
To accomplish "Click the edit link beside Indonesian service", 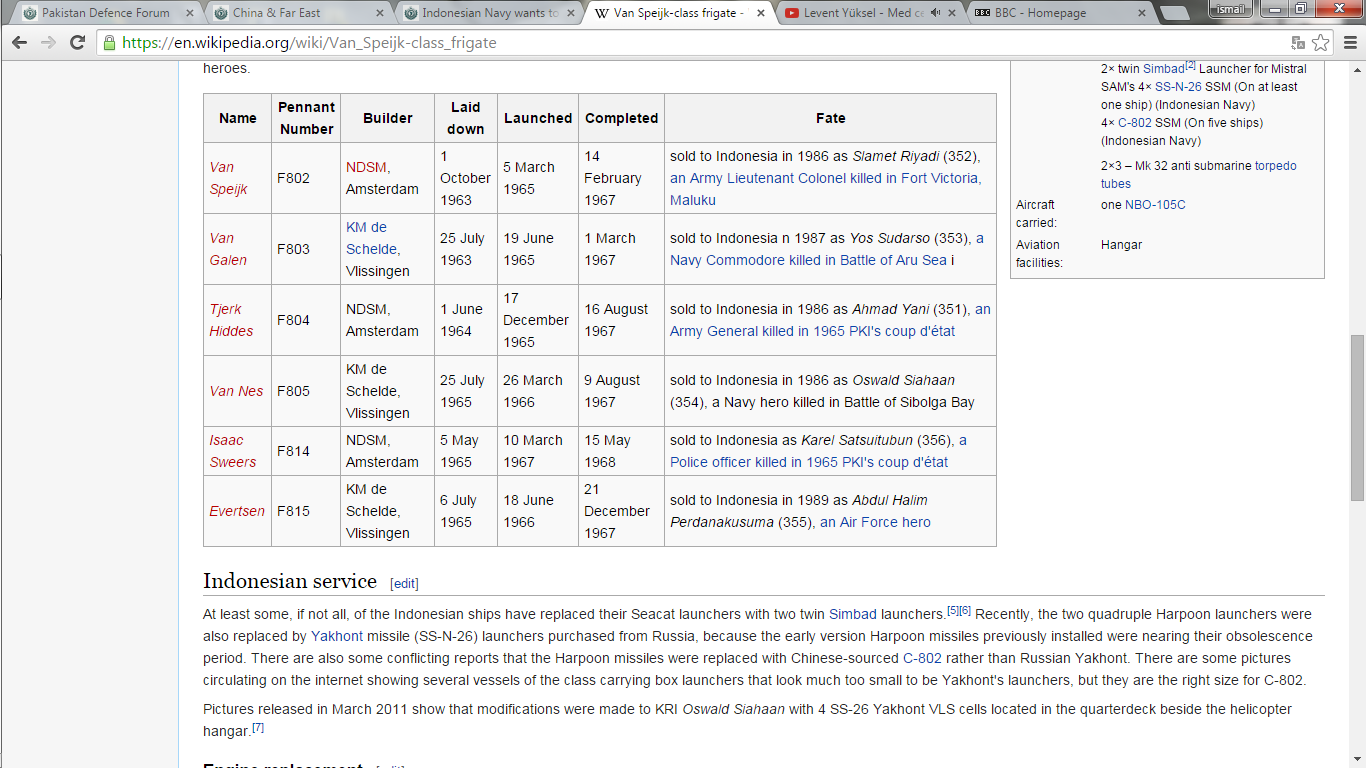I will (x=404, y=583).
